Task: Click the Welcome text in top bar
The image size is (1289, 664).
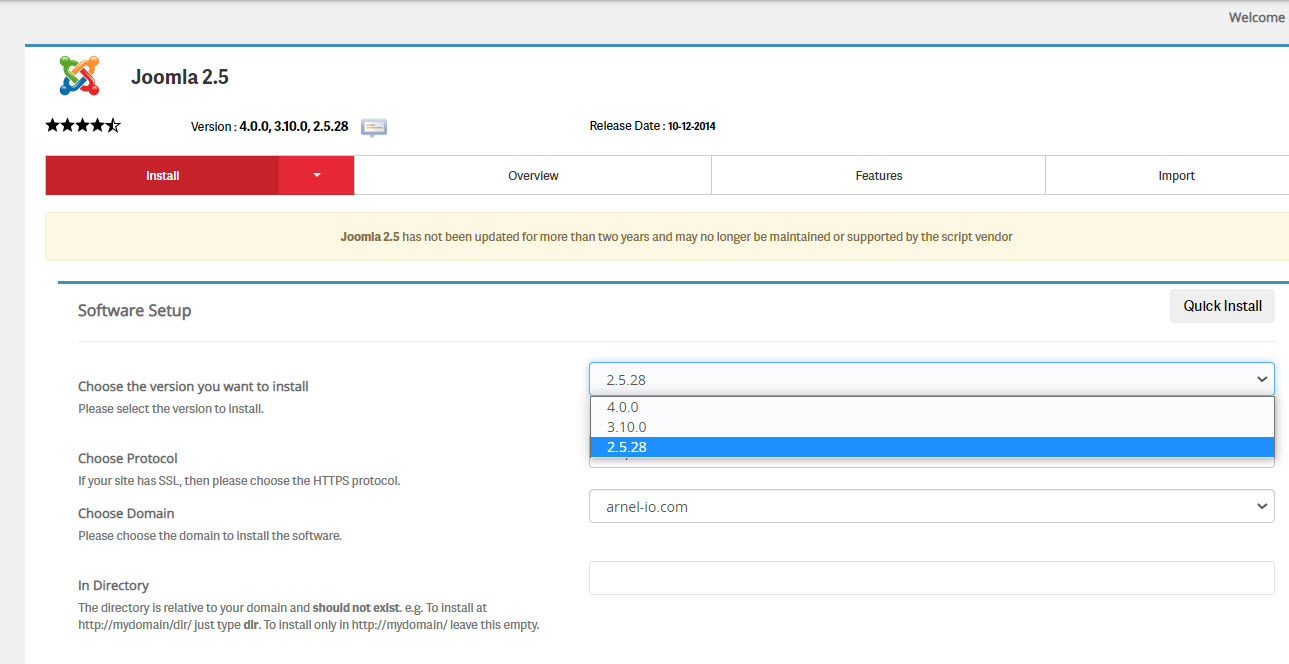Action: pyautogui.click(x=1256, y=17)
